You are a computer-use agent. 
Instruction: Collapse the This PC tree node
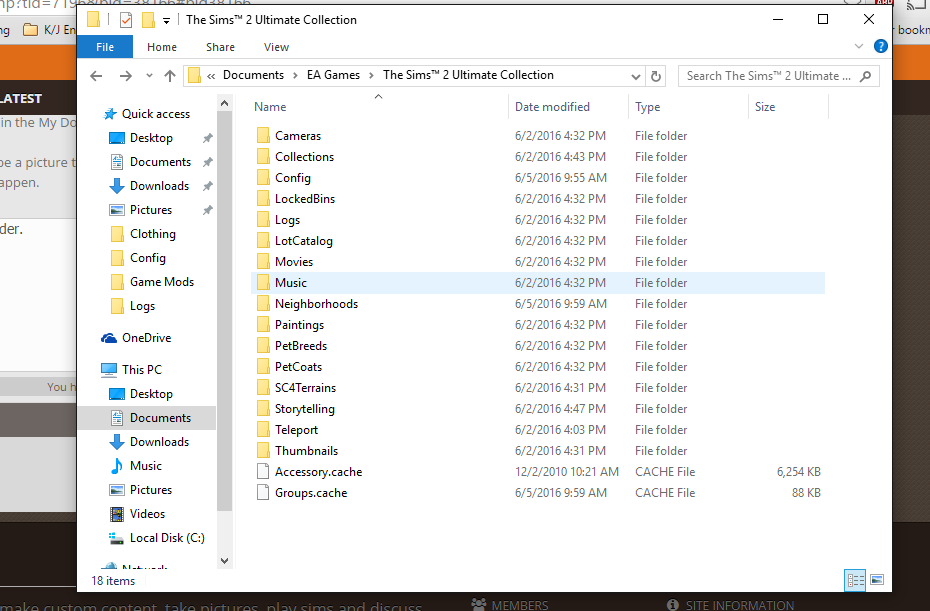90,370
